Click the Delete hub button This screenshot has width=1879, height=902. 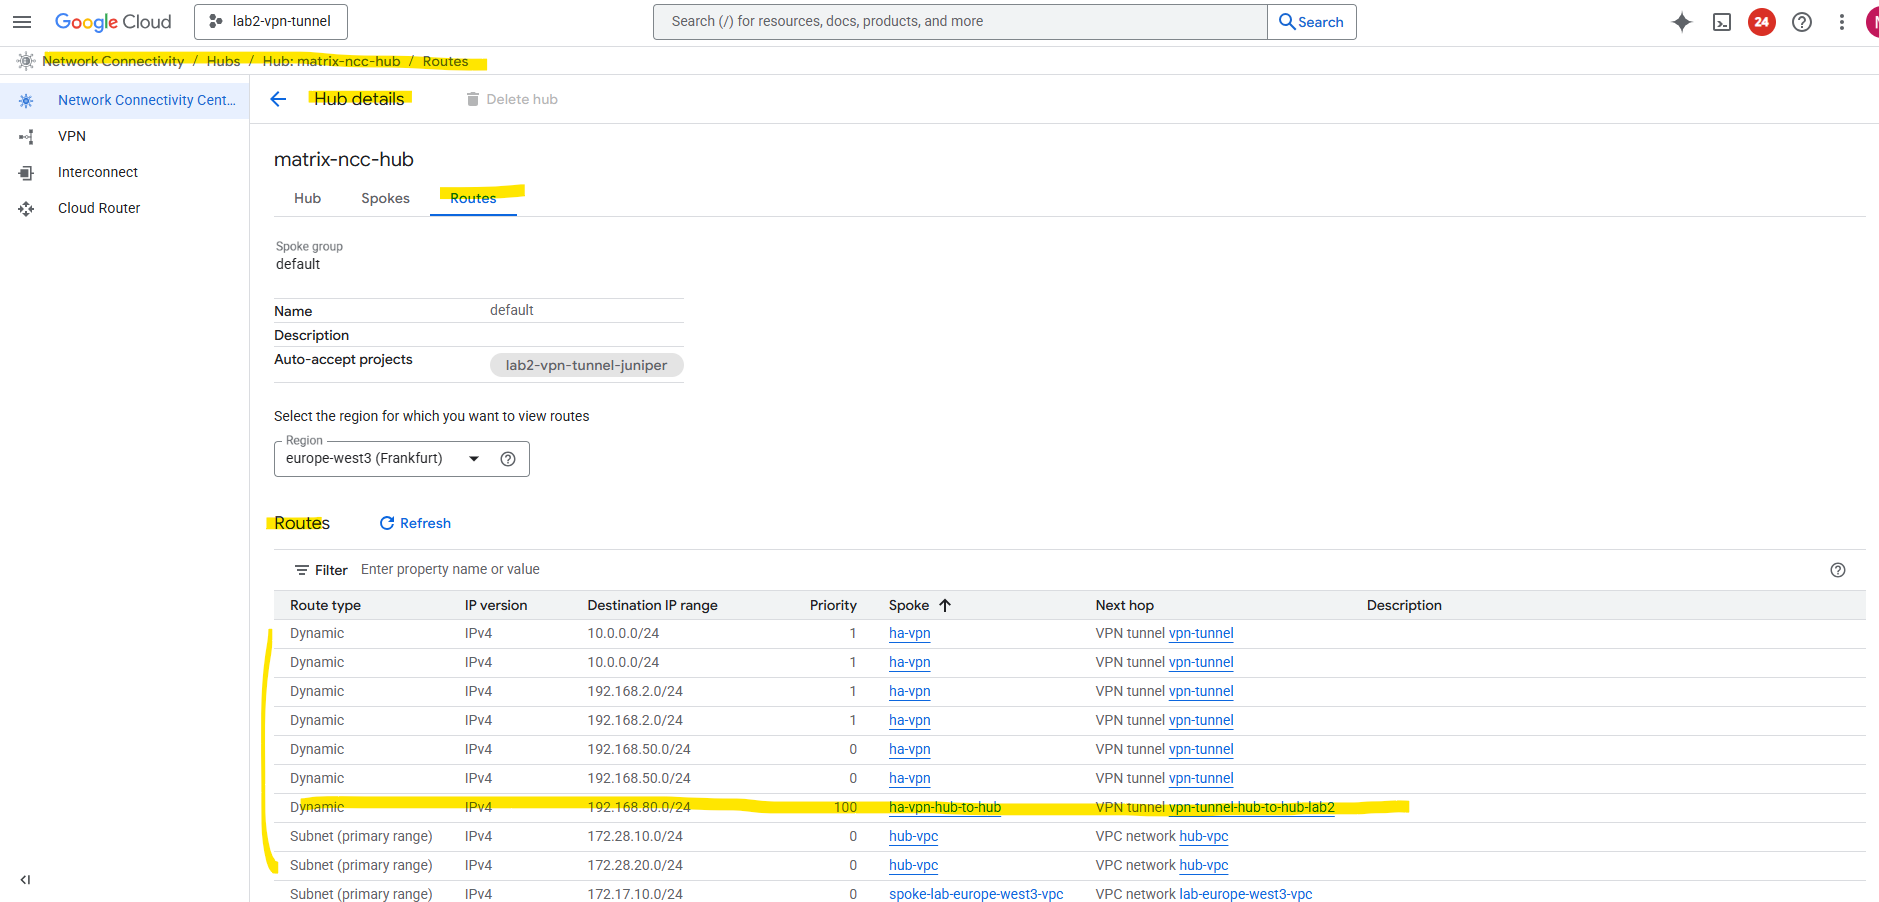click(x=512, y=99)
